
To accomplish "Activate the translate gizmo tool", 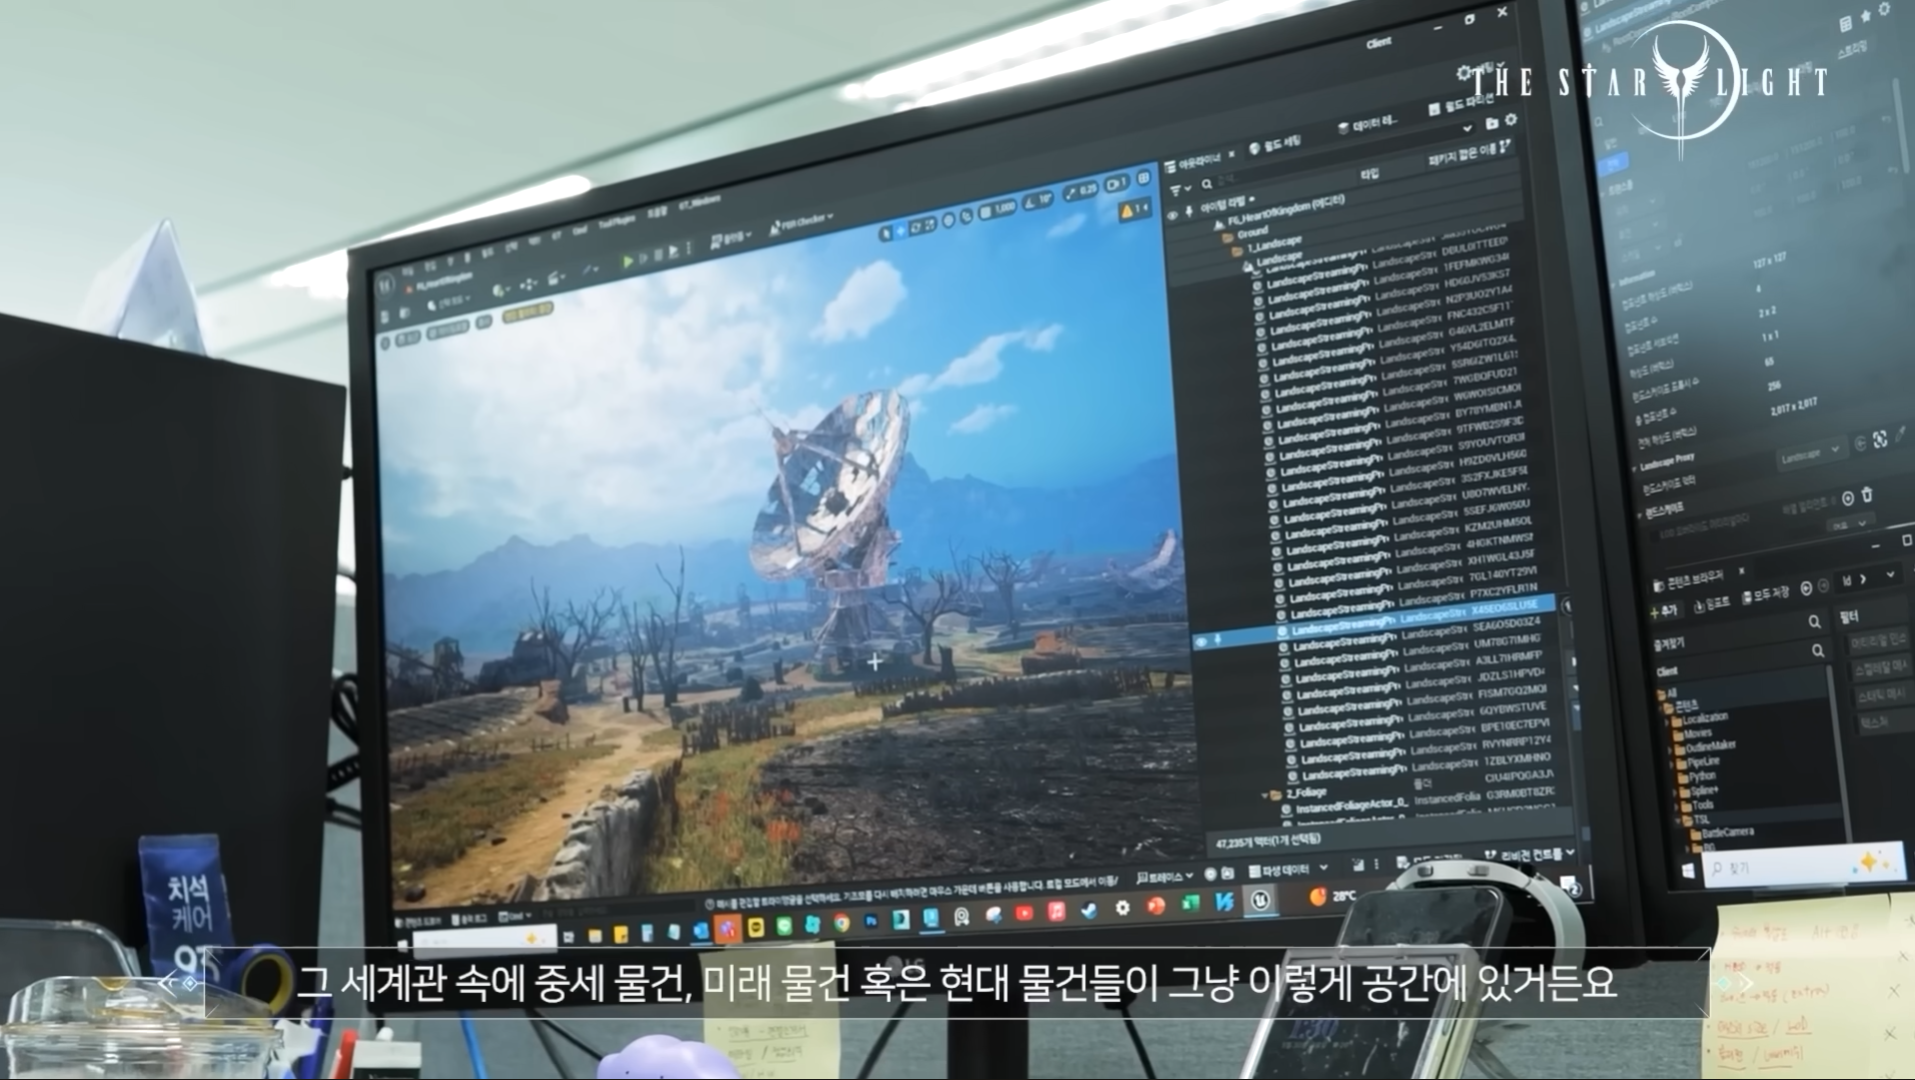I will (901, 231).
